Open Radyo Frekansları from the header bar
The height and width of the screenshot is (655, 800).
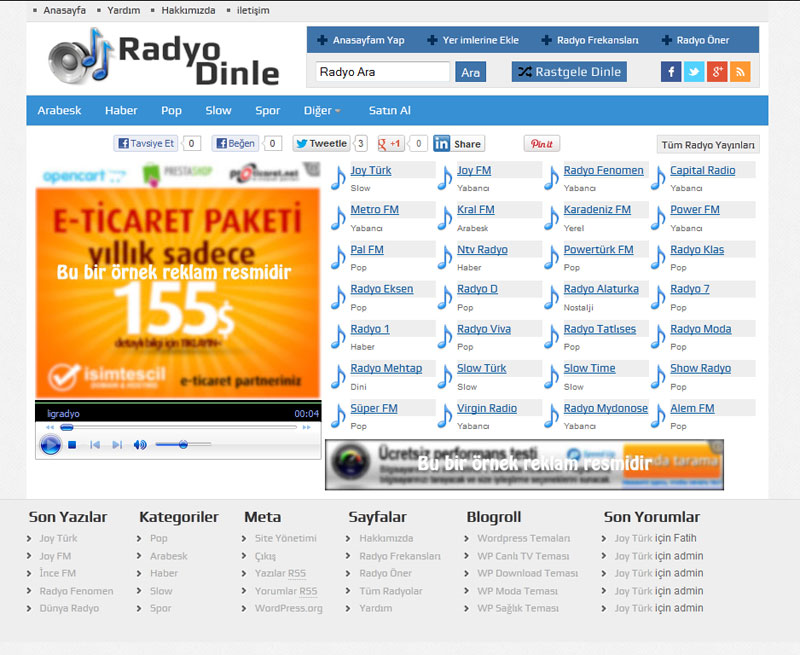pos(590,40)
